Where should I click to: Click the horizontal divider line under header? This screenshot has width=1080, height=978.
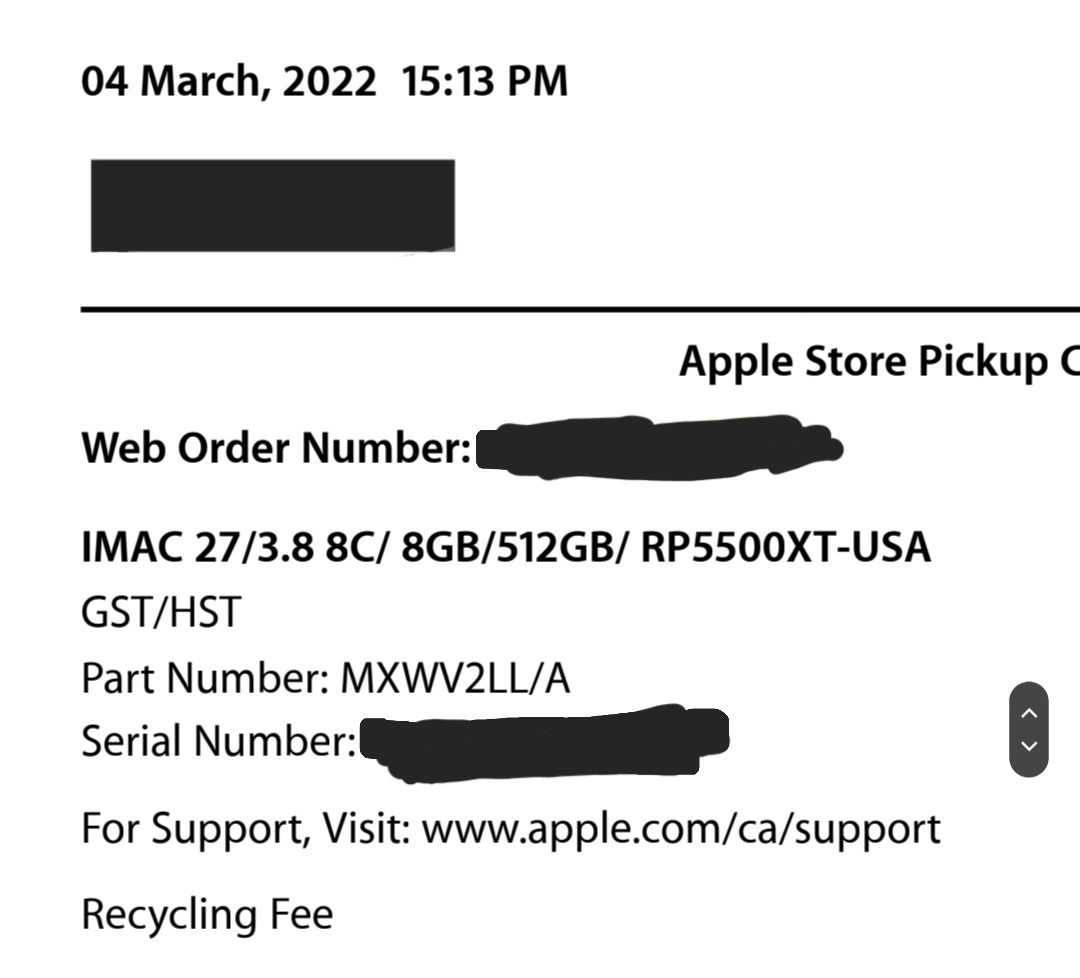(580, 310)
